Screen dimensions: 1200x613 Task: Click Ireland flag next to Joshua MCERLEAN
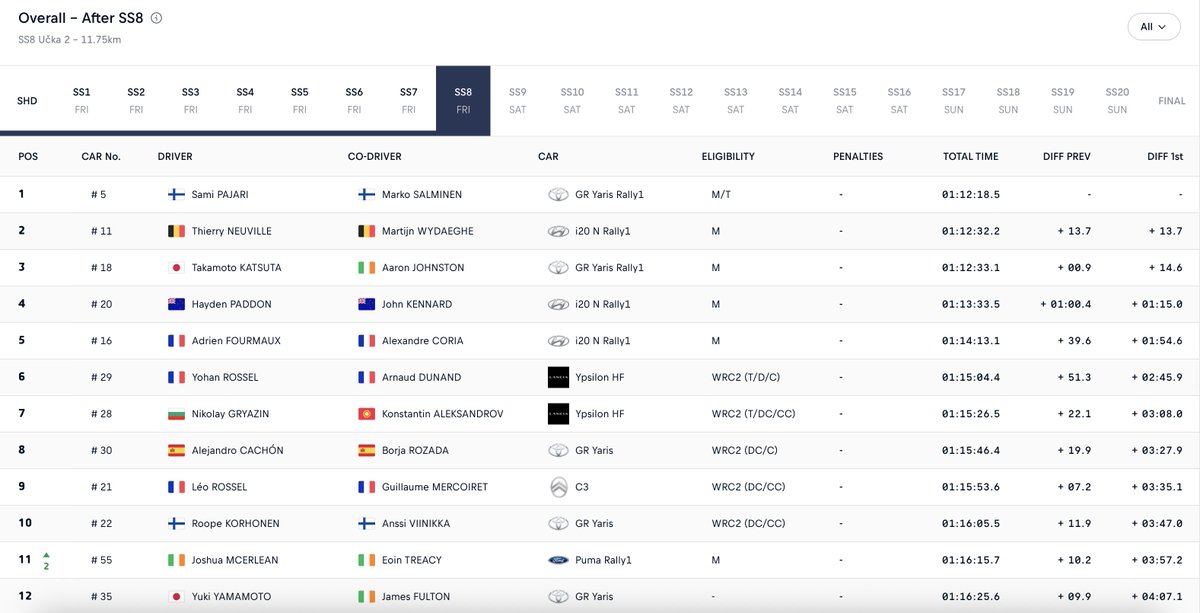[x=177, y=560]
